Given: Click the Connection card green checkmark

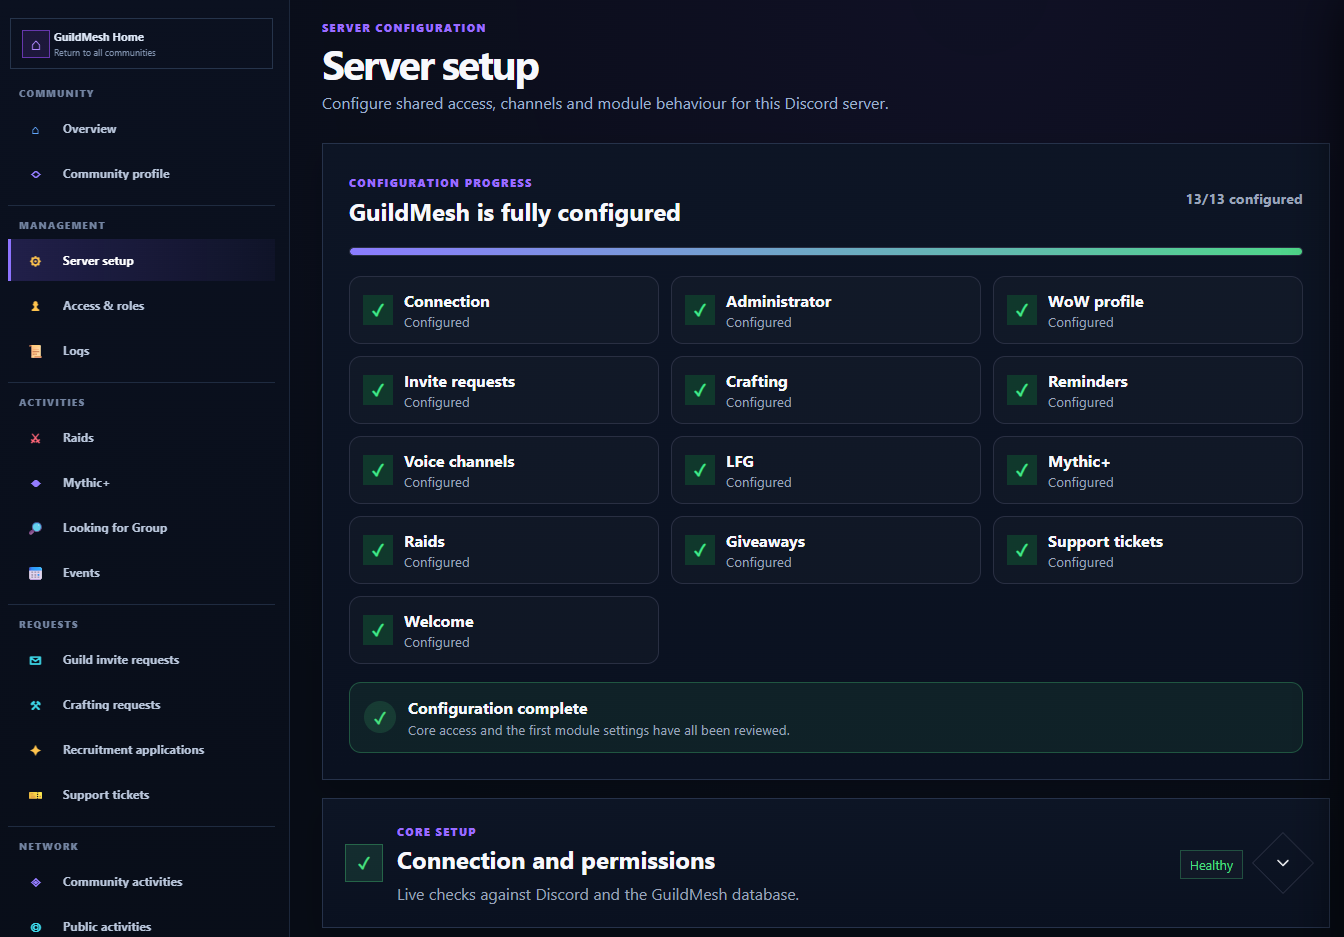Looking at the screenshot, I should [x=378, y=310].
